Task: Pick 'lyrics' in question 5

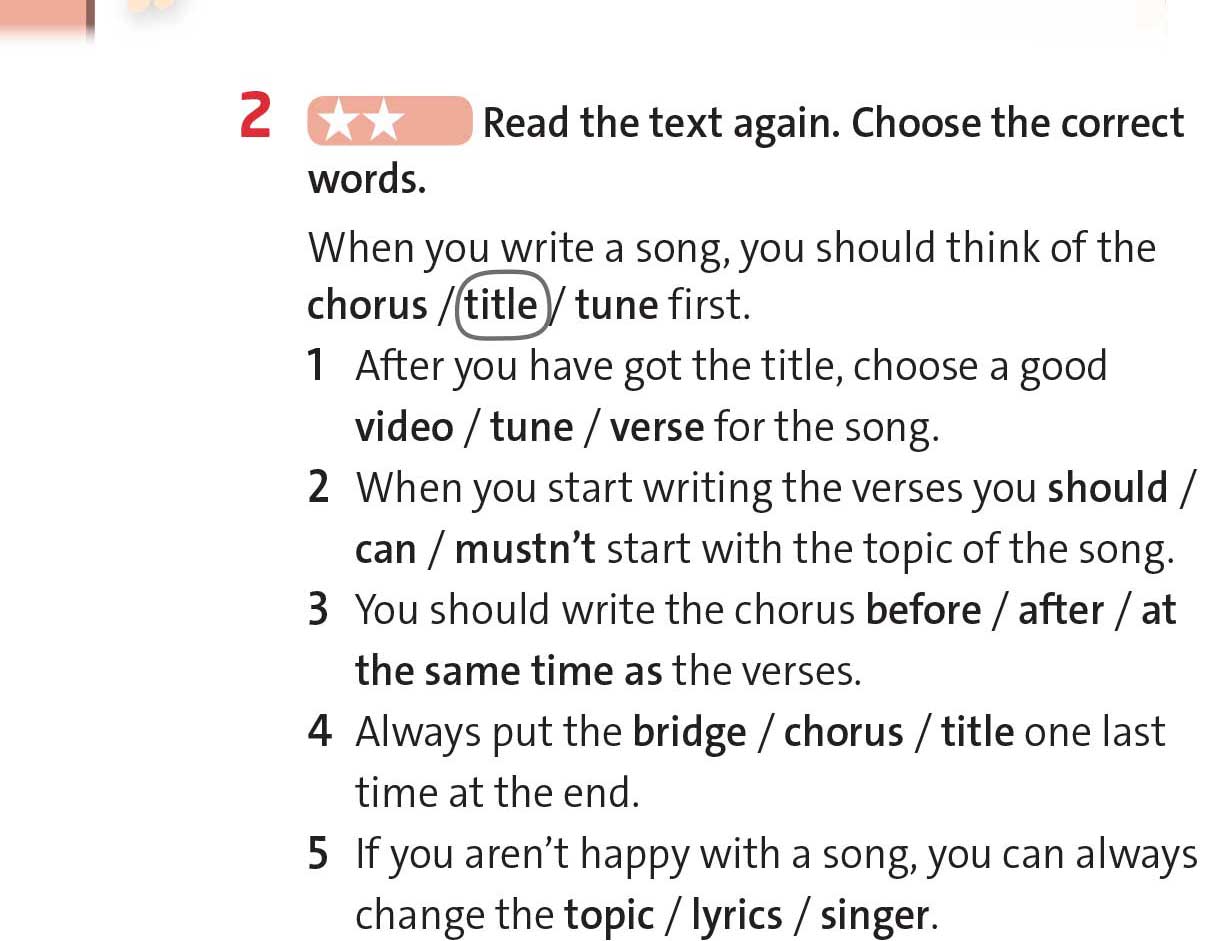Action: point(736,916)
